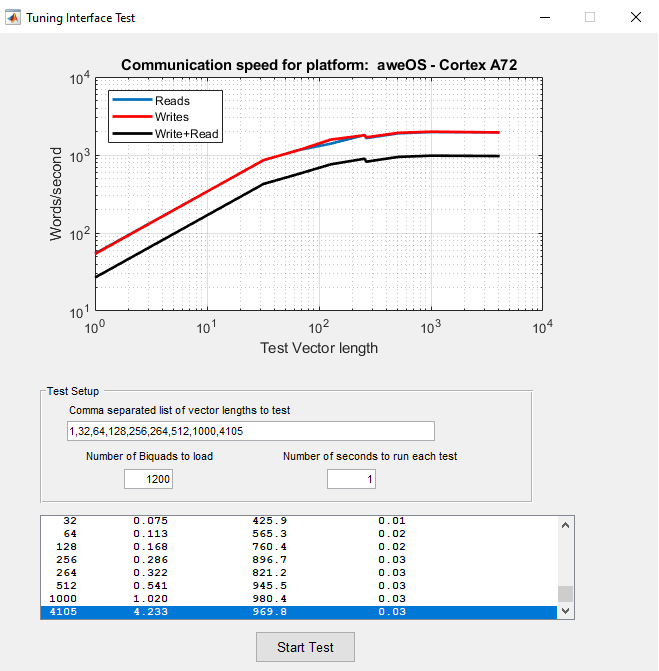This screenshot has width=659, height=671.
Task: Click the black Write+Read legend entry
Action: click(x=186, y=133)
